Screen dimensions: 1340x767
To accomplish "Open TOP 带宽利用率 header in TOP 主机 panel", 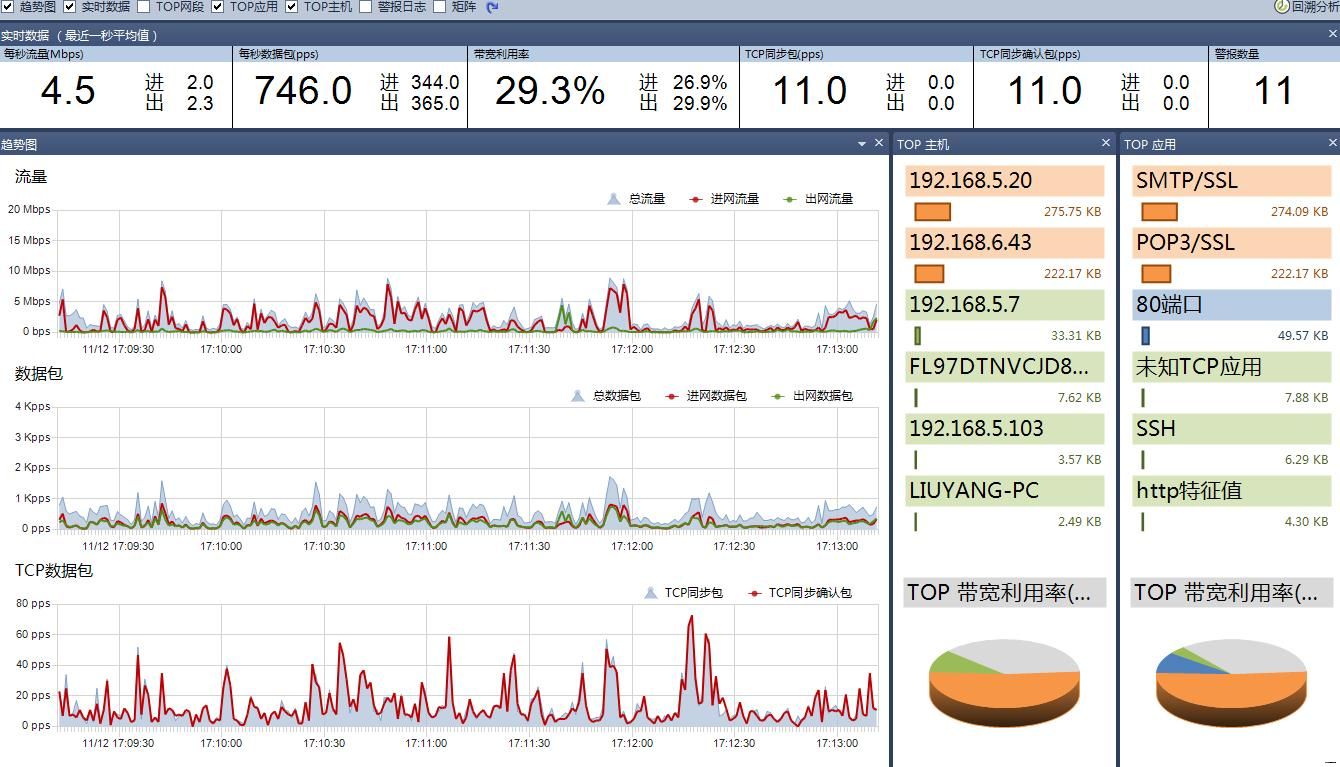I will click(x=1005, y=593).
